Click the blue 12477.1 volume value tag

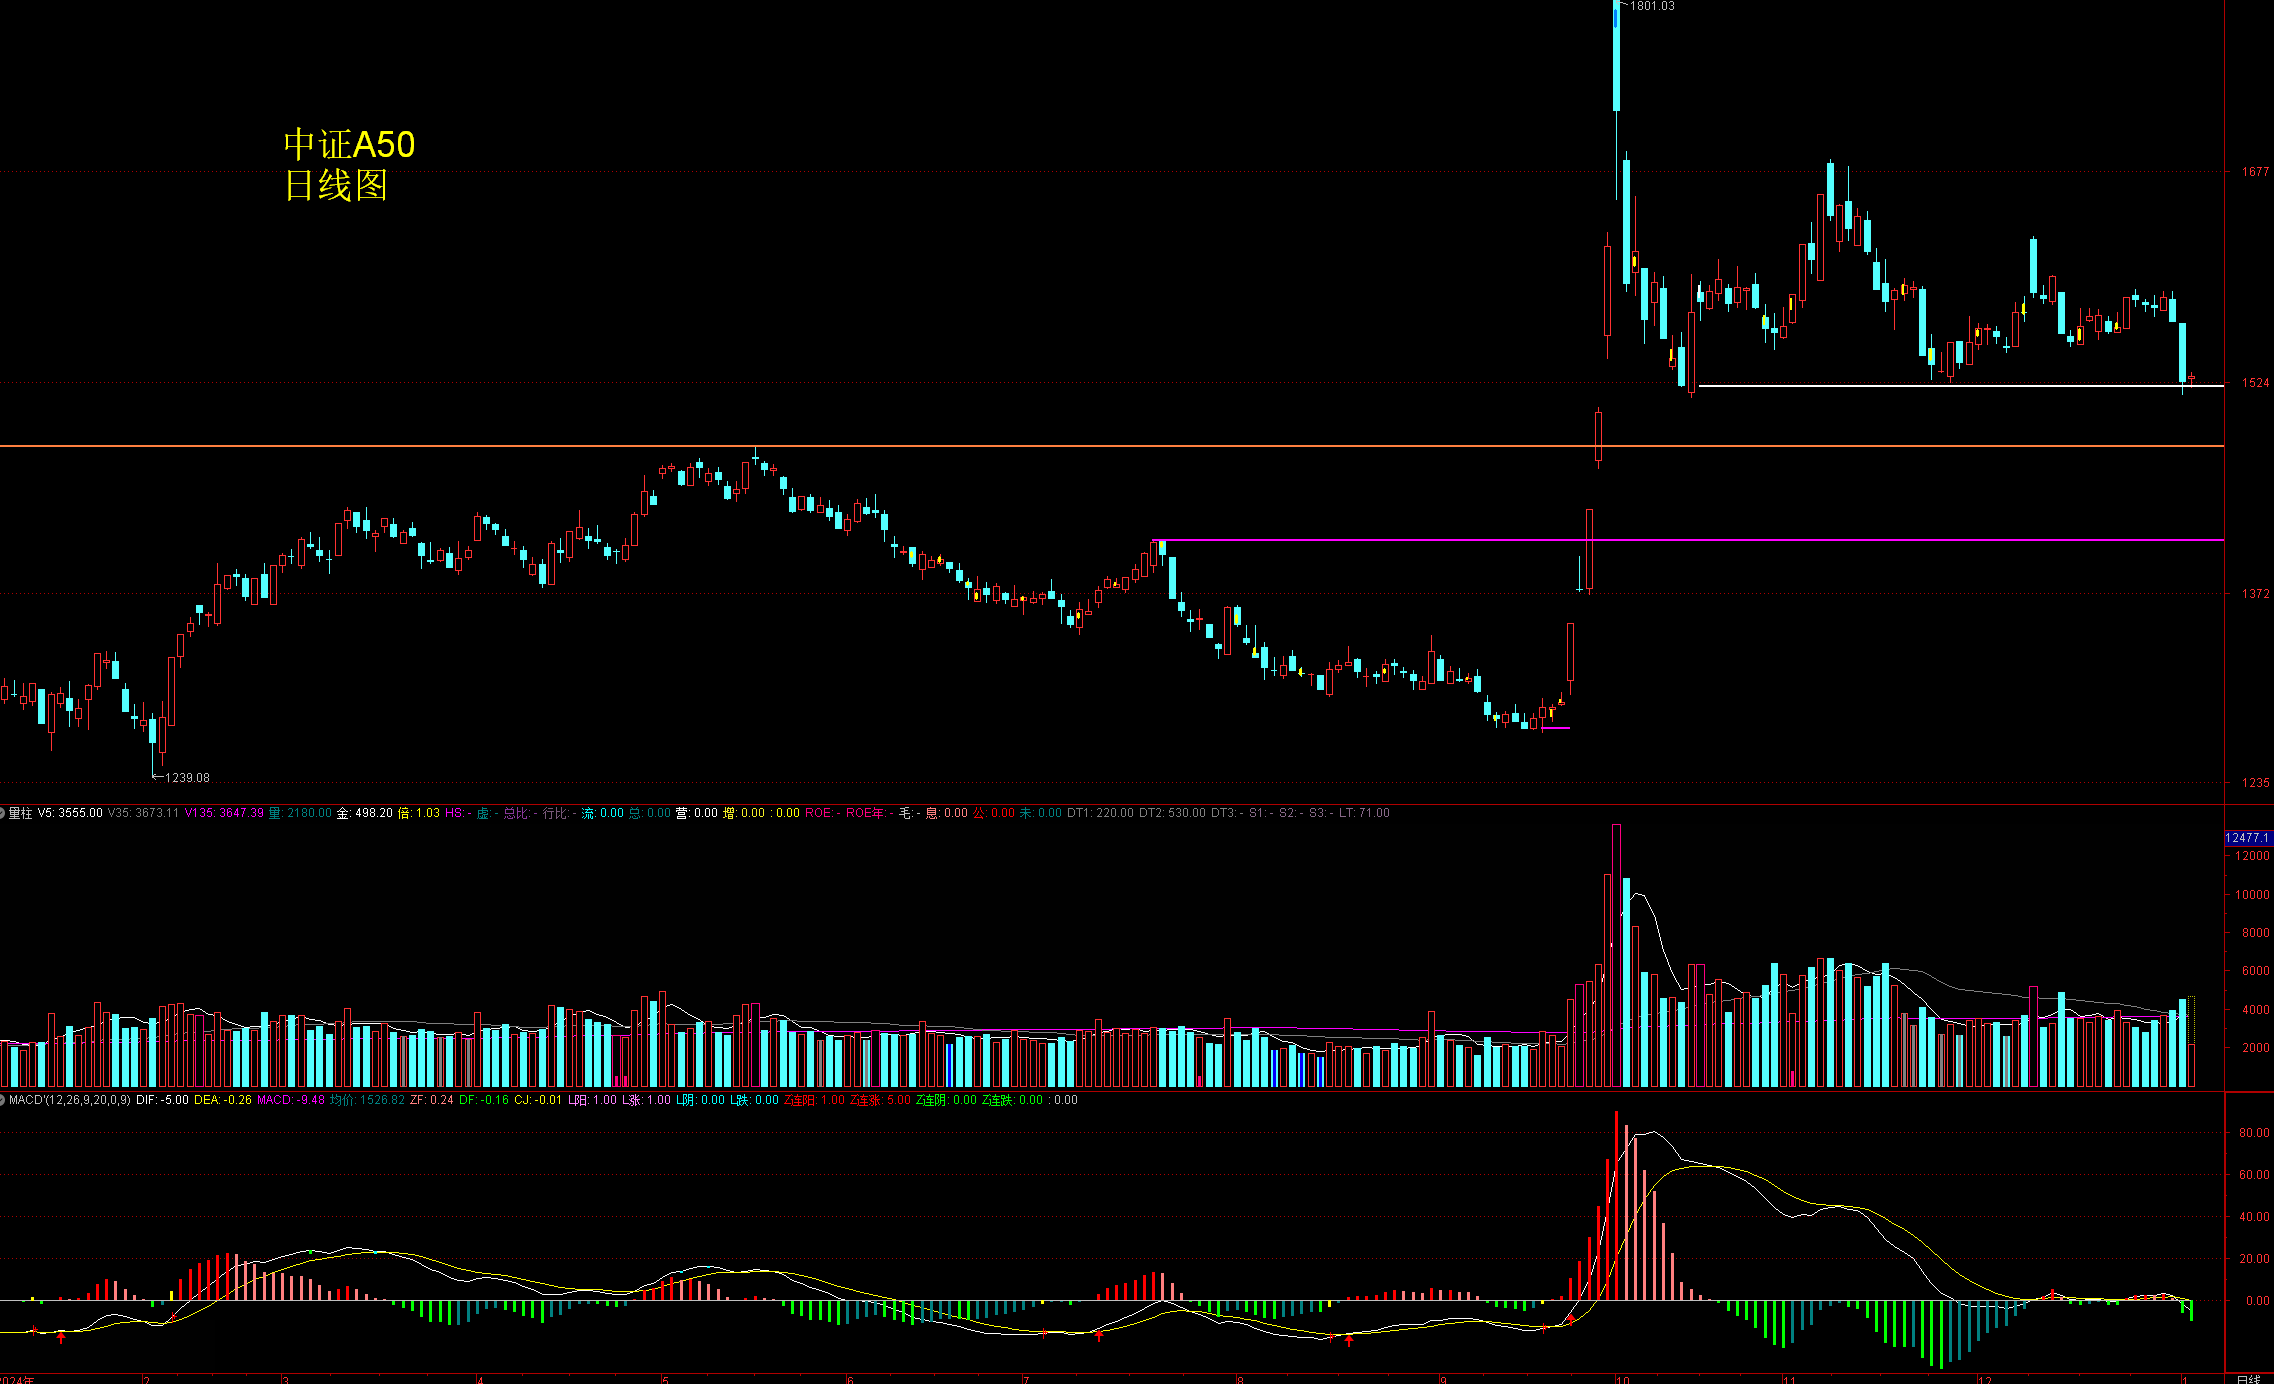pos(2247,838)
